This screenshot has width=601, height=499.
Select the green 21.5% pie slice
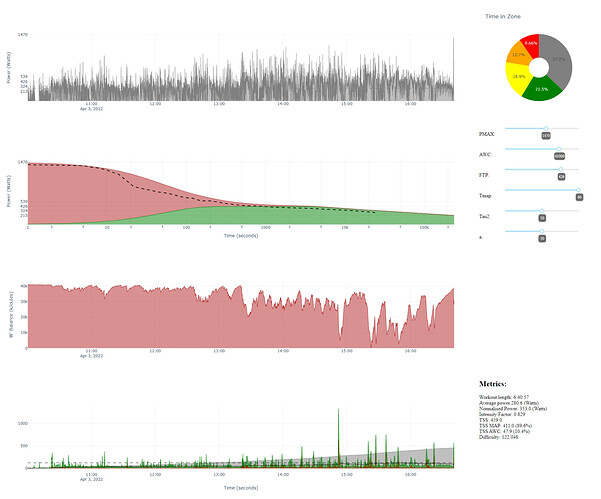[542, 89]
